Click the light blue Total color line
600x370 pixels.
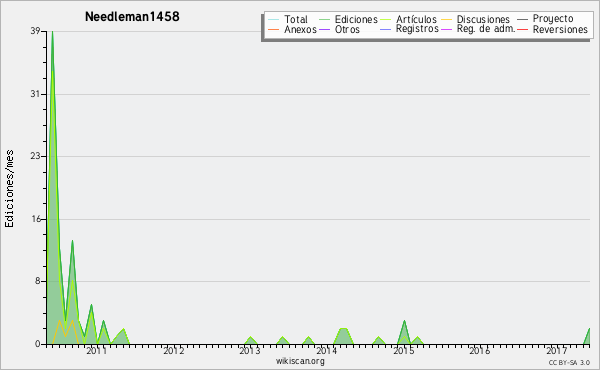click(x=274, y=19)
